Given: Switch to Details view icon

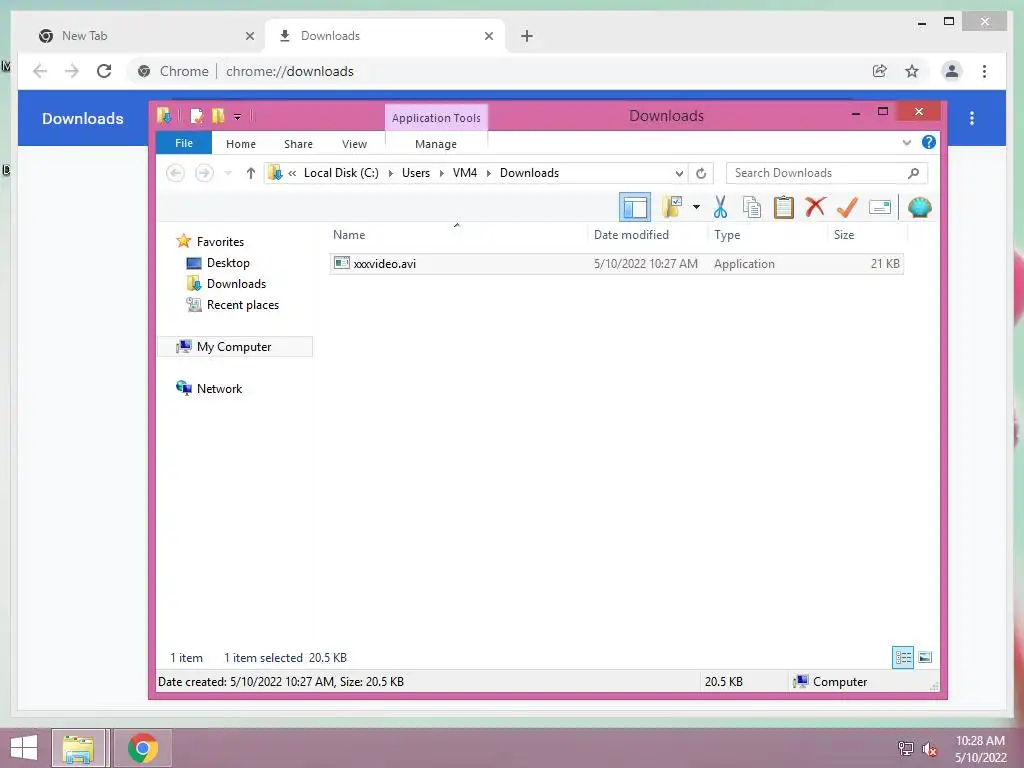Looking at the screenshot, I should pyautogui.click(x=903, y=657).
